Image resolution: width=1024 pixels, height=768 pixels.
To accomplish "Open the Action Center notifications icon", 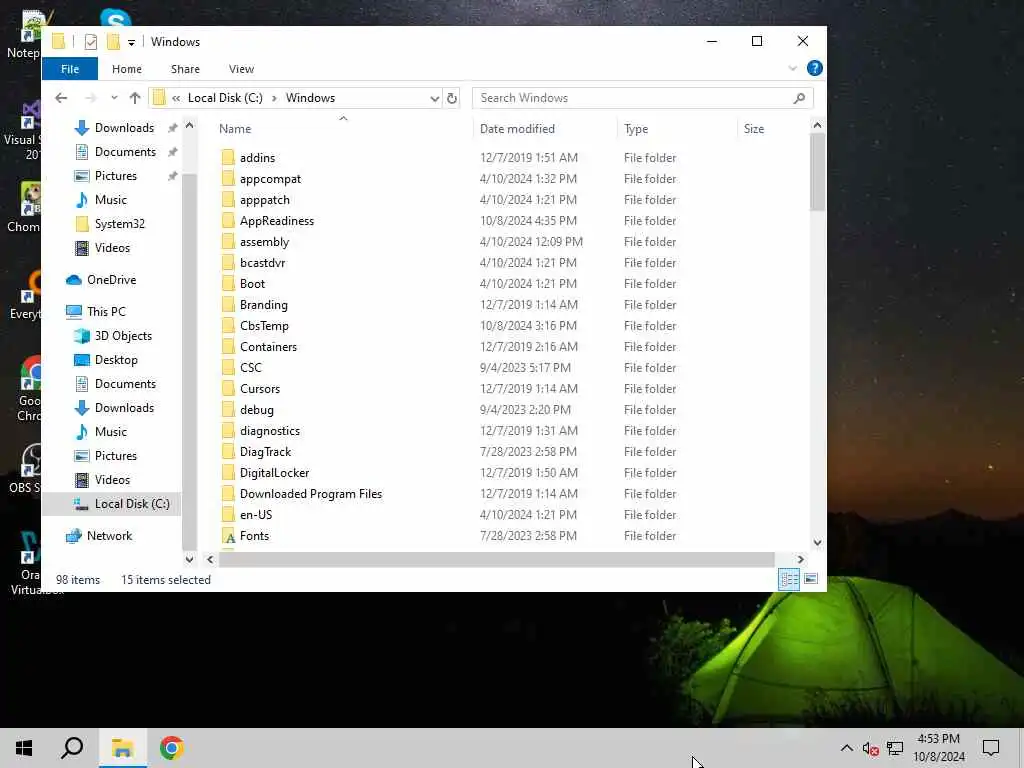I will [x=991, y=748].
